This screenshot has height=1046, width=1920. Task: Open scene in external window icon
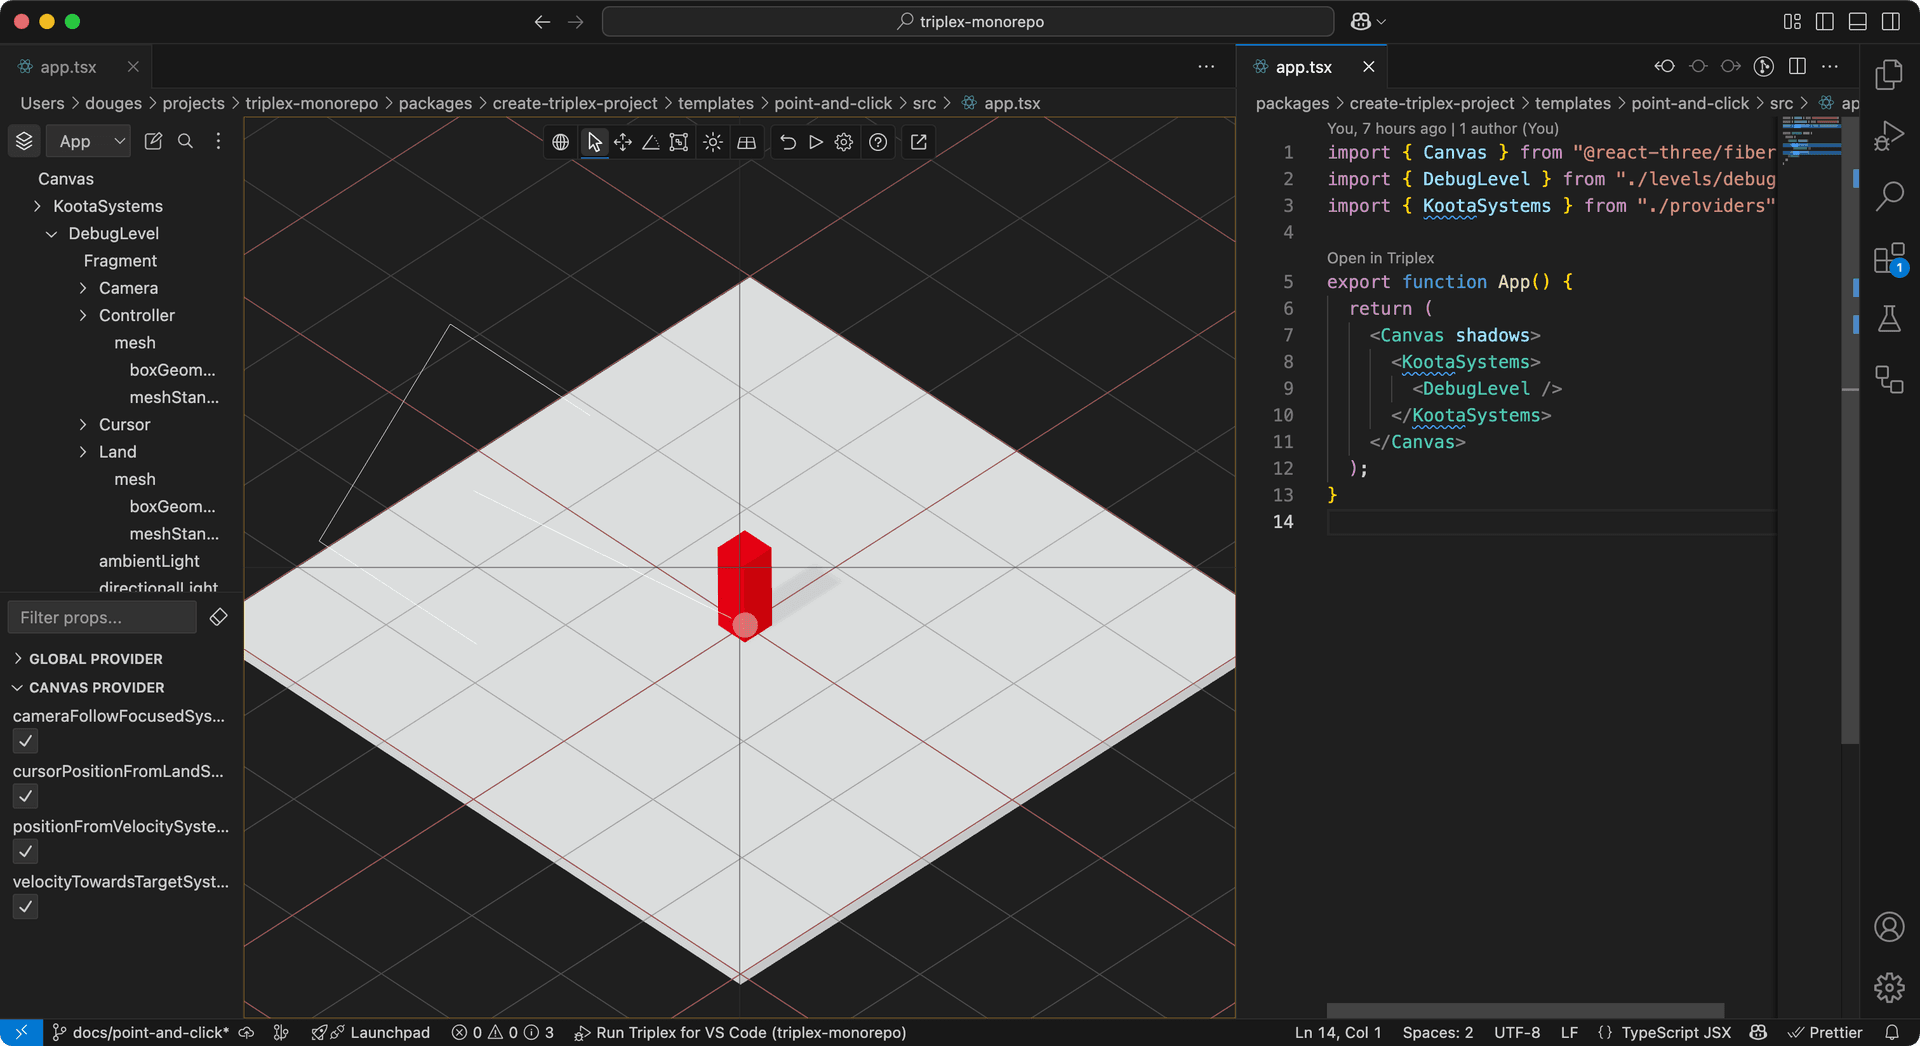click(x=918, y=142)
